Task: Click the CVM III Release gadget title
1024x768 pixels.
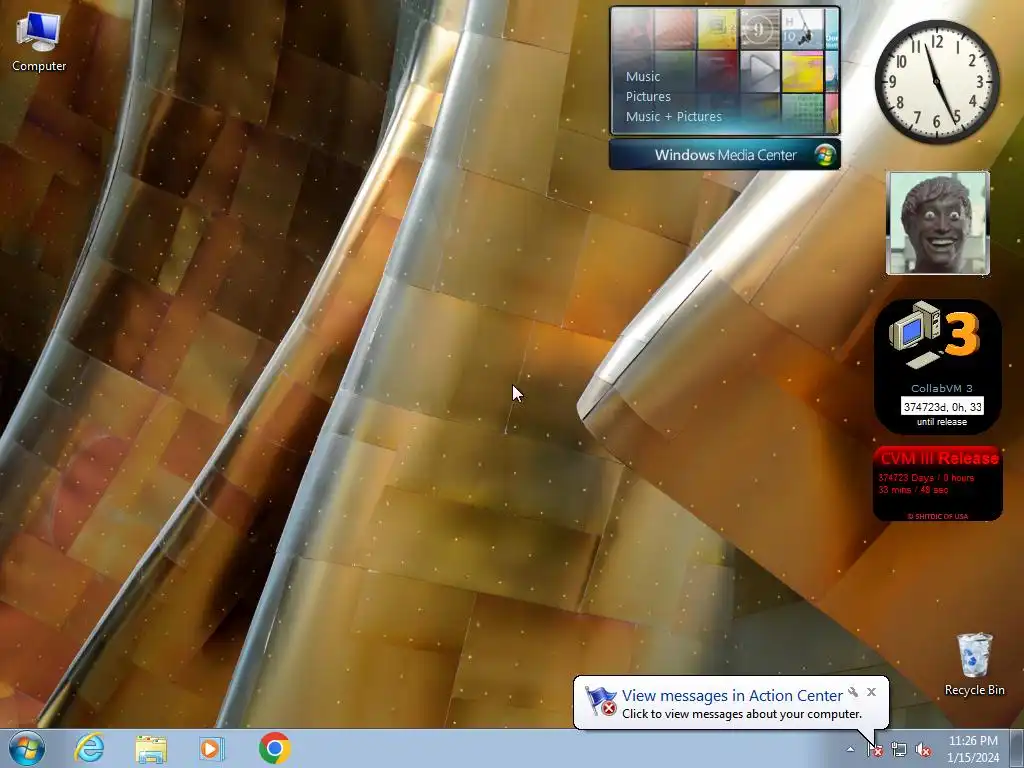Action: point(939,458)
